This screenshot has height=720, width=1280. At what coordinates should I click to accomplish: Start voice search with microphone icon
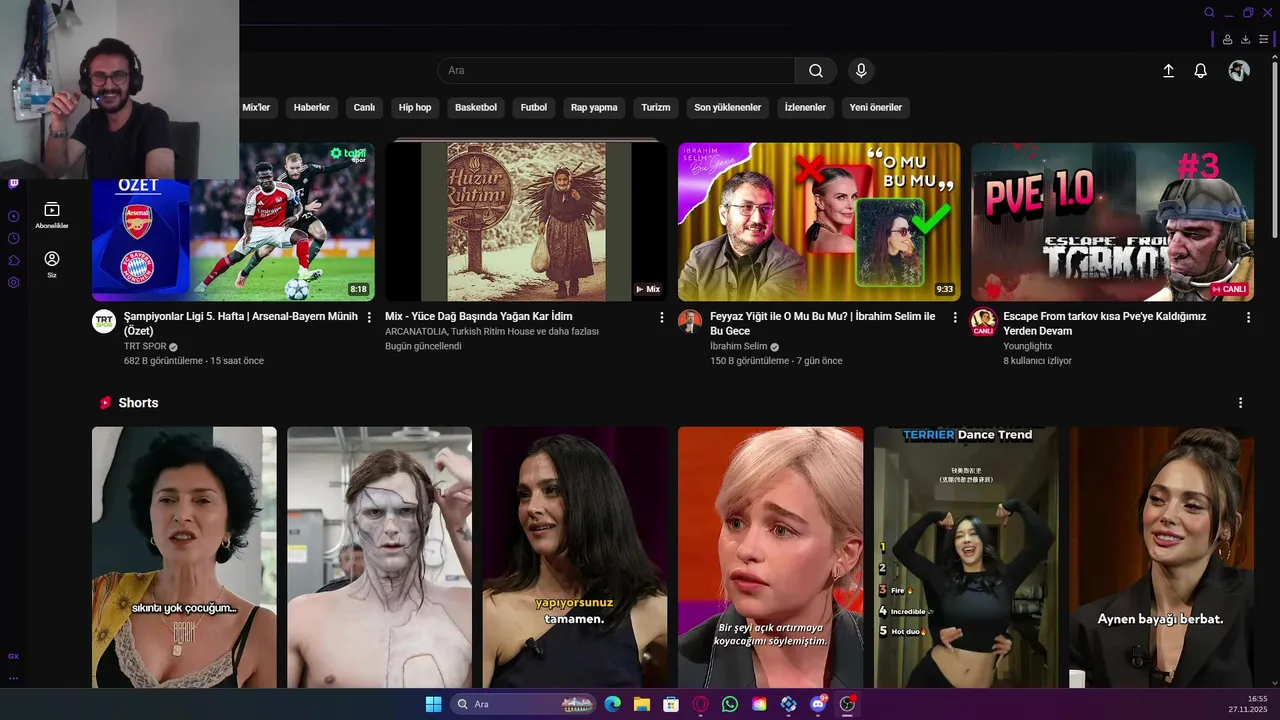(861, 70)
